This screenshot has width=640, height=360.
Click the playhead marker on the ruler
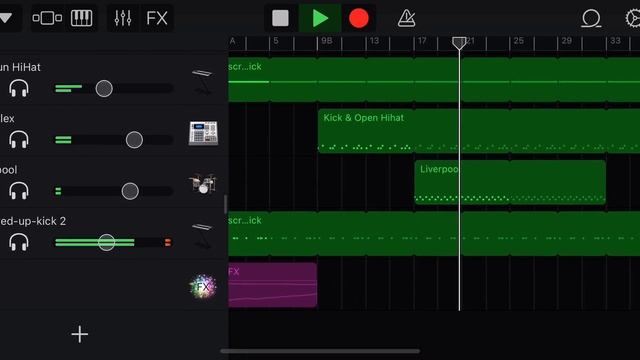[459, 43]
